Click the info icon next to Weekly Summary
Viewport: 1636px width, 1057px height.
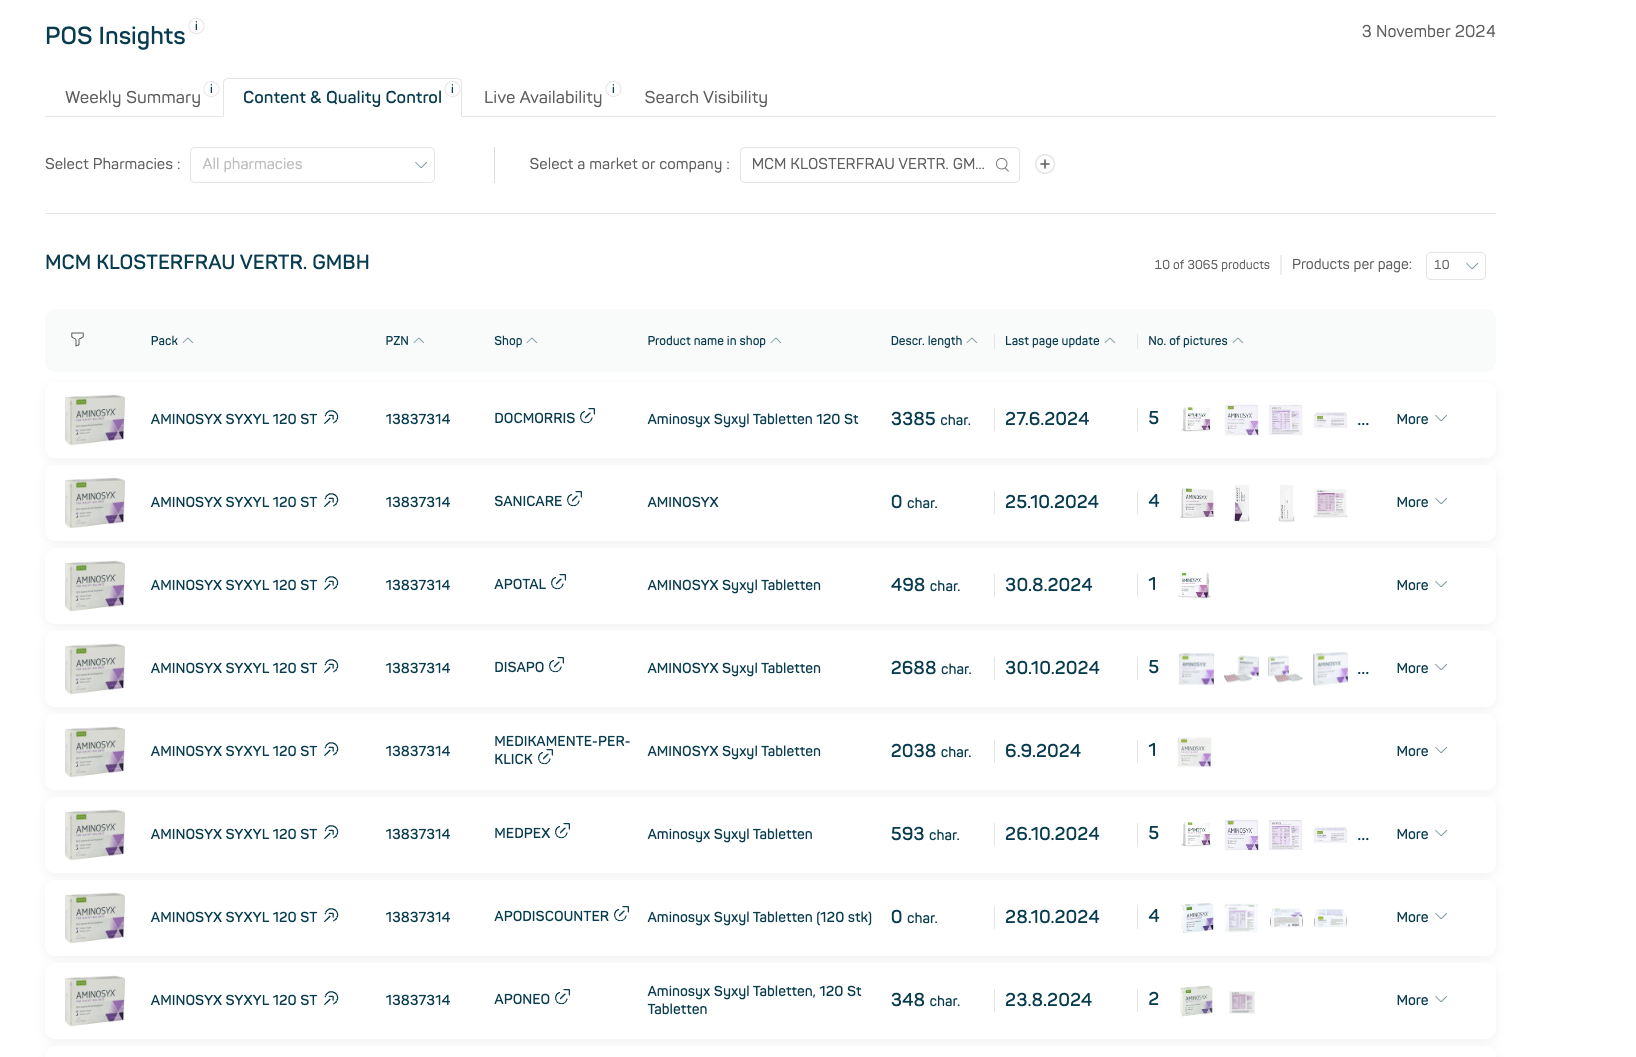pyautogui.click(x=211, y=89)
